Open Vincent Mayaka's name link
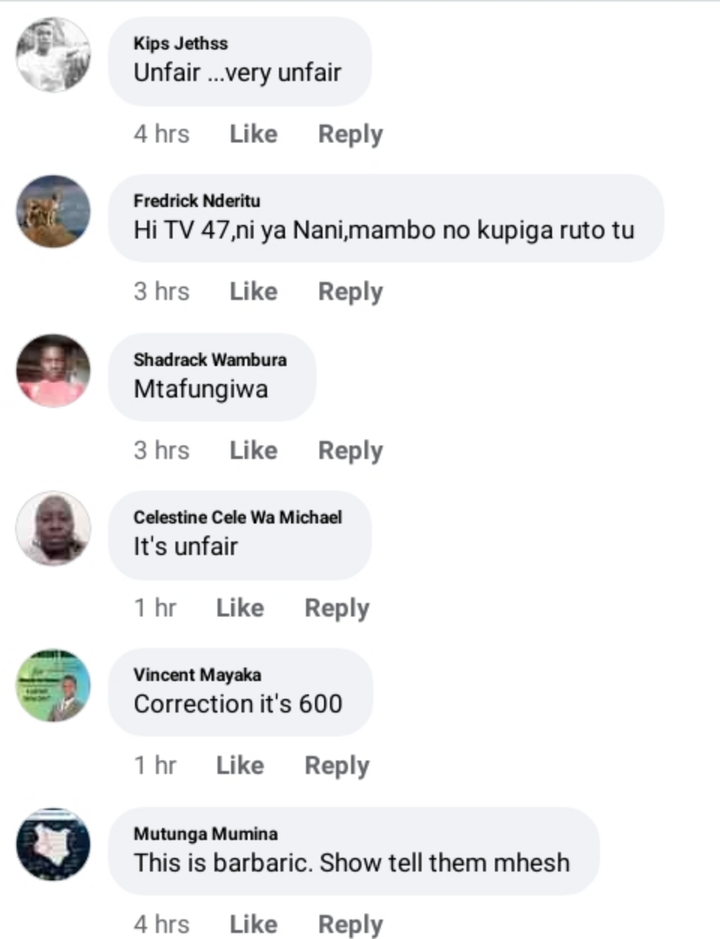Viewport: 720px width, 939px height. (x=197, y=675)
